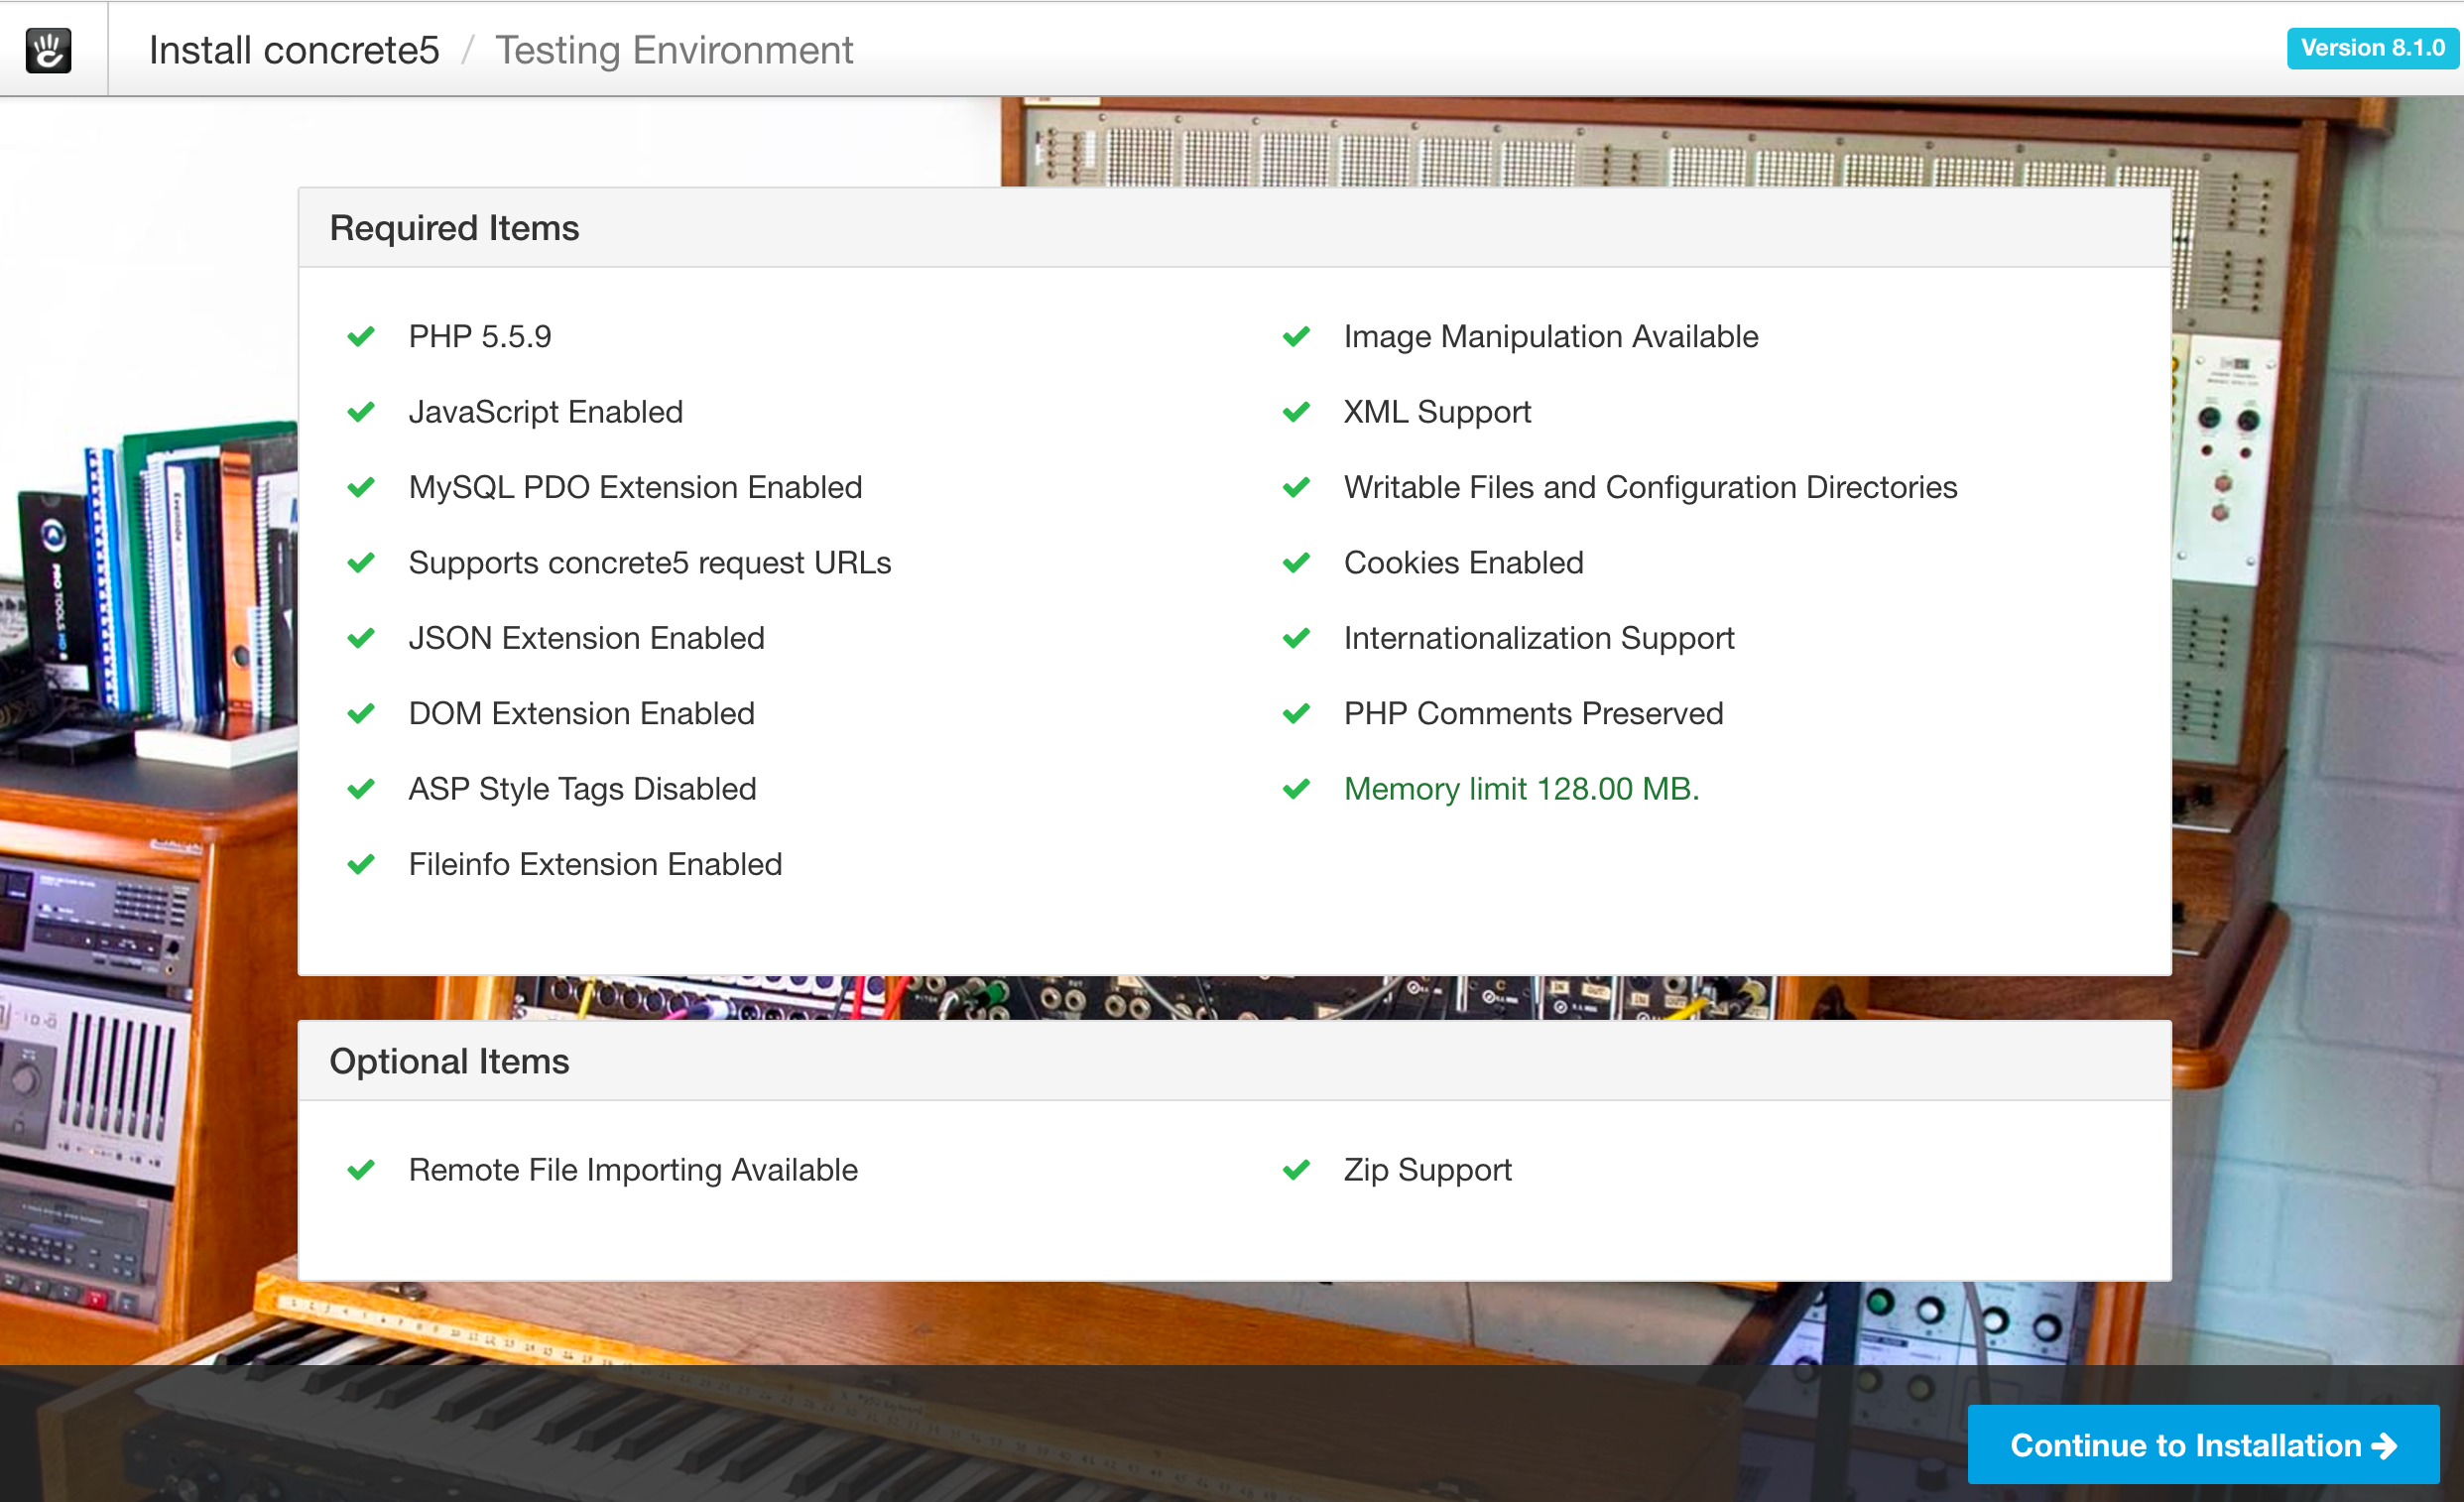Click the Memory limit 128.00 MB link
The image size is (2464, 1502).
[x=1521, y=789]
